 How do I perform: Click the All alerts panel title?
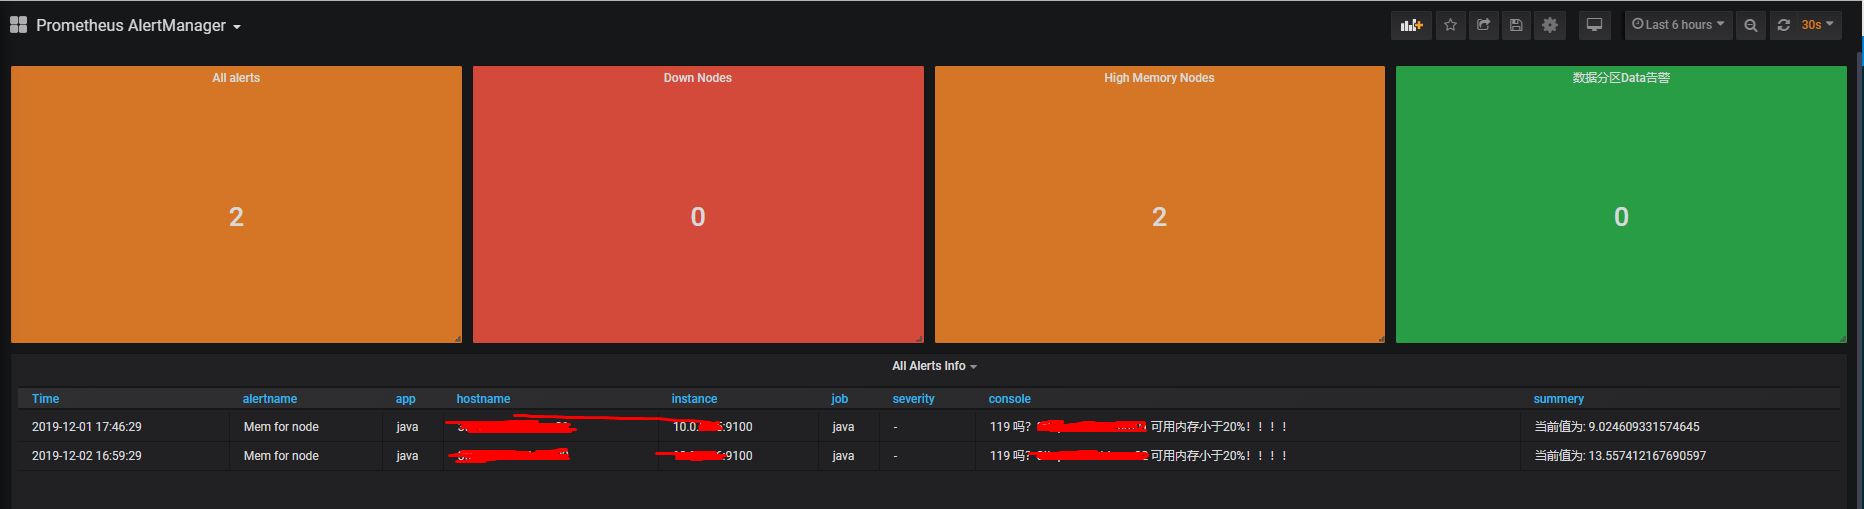pos(236,78)
